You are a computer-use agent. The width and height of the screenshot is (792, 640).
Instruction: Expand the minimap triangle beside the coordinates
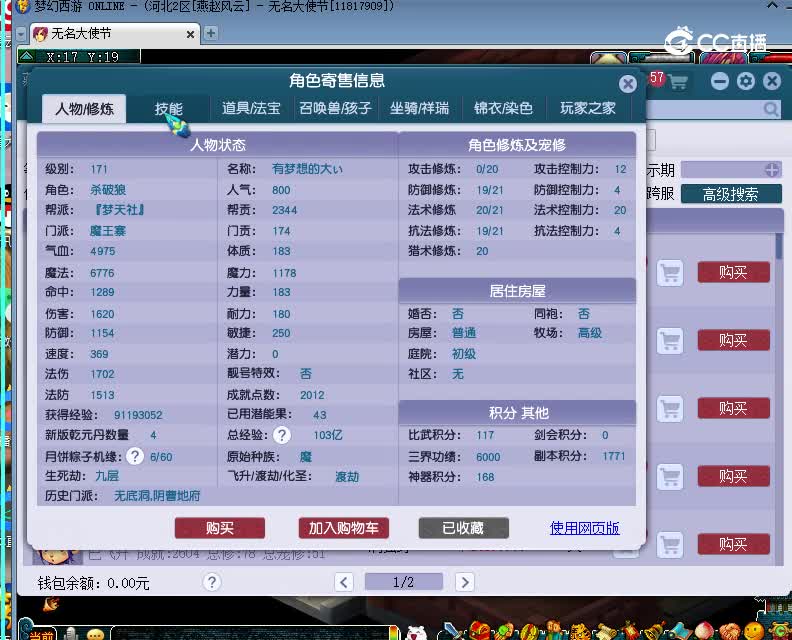[27, 56]
